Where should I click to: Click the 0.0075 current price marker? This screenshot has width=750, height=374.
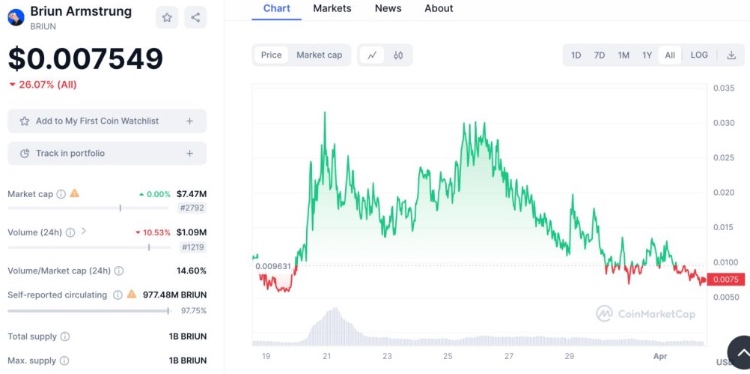[x=726, y=279]
